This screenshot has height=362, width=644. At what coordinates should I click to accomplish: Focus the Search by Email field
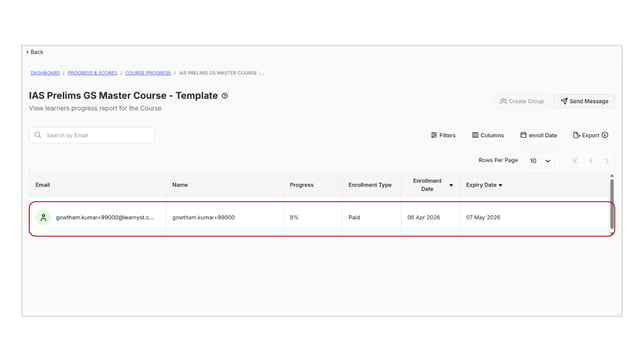click(x=92, y=135)
